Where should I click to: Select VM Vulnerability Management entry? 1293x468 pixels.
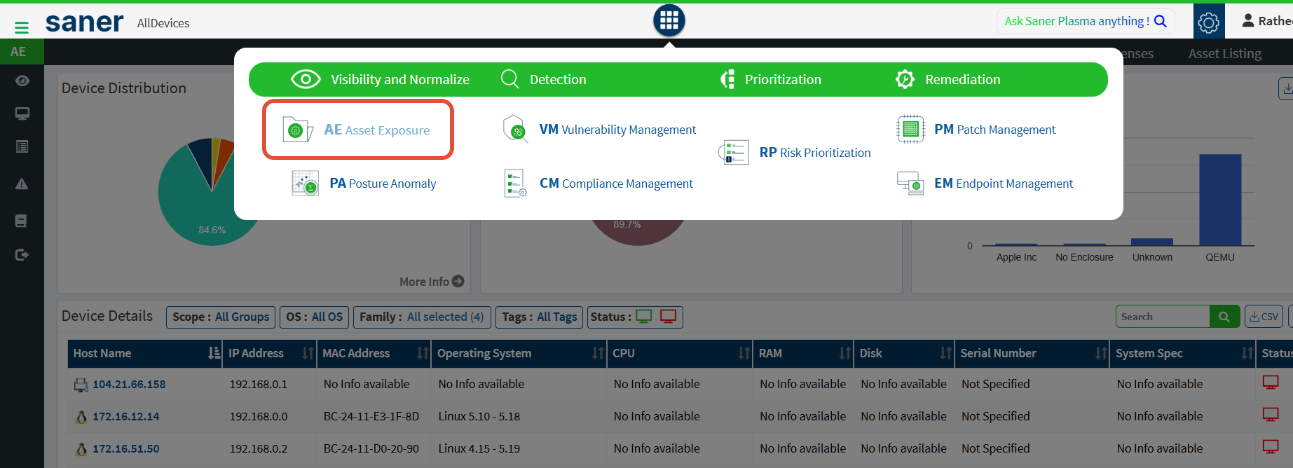click(617, 130)
